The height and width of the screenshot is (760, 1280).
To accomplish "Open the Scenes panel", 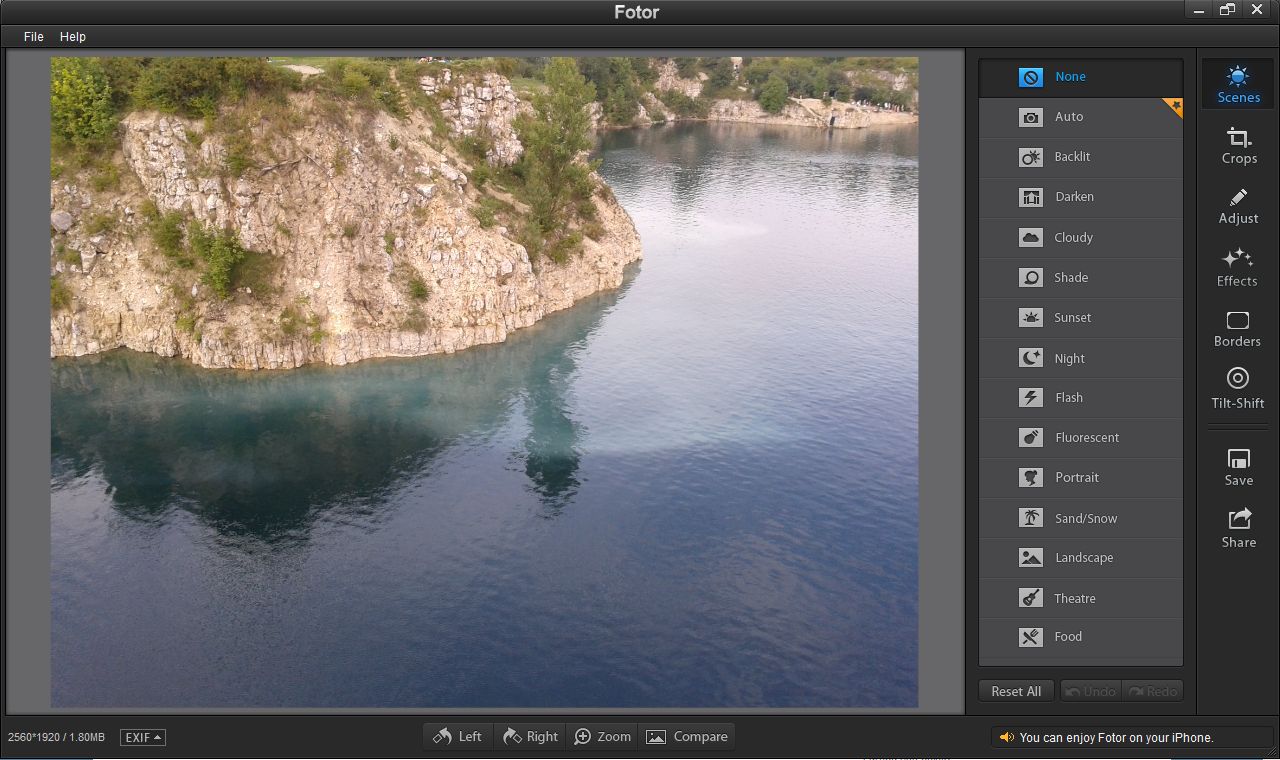I will coord(1238,85).
